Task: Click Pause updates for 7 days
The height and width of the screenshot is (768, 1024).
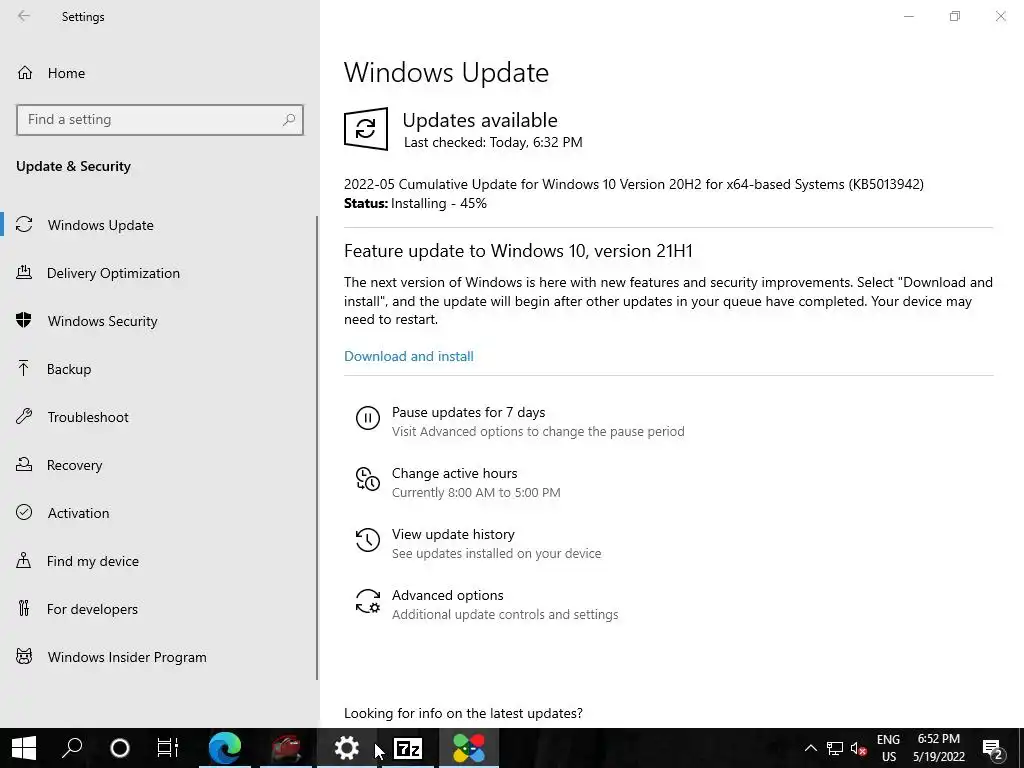Action: click(x=468, y=412)
